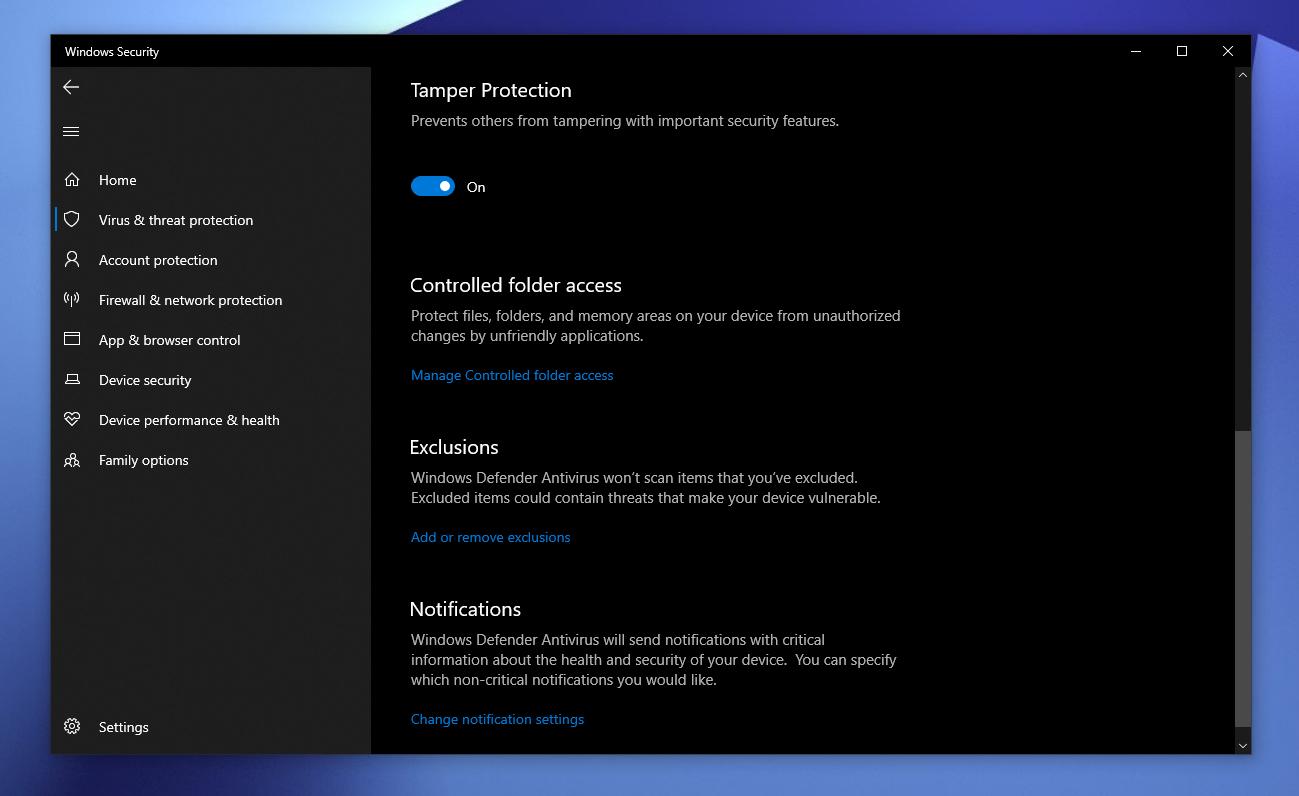Collapse the hamburger navigation menu

pos(71,132)
